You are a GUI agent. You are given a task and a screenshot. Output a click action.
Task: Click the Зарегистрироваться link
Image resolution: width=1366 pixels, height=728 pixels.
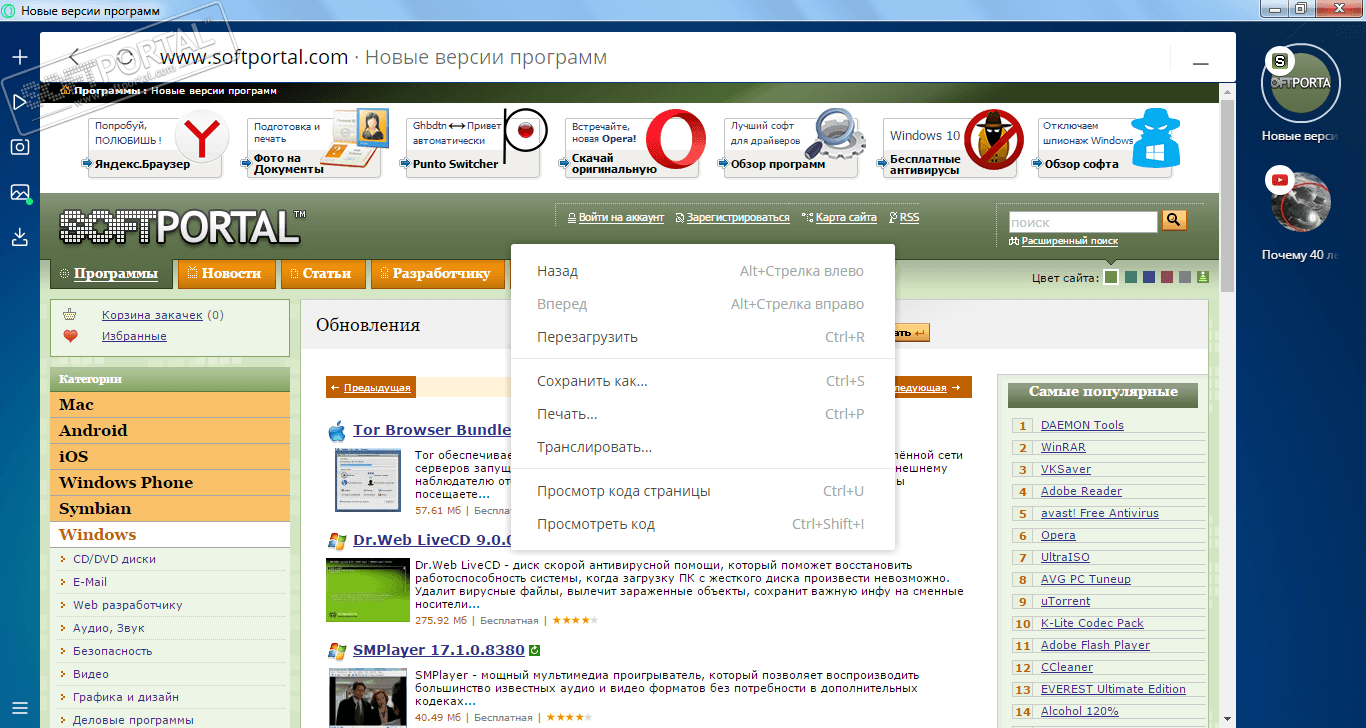738,217
